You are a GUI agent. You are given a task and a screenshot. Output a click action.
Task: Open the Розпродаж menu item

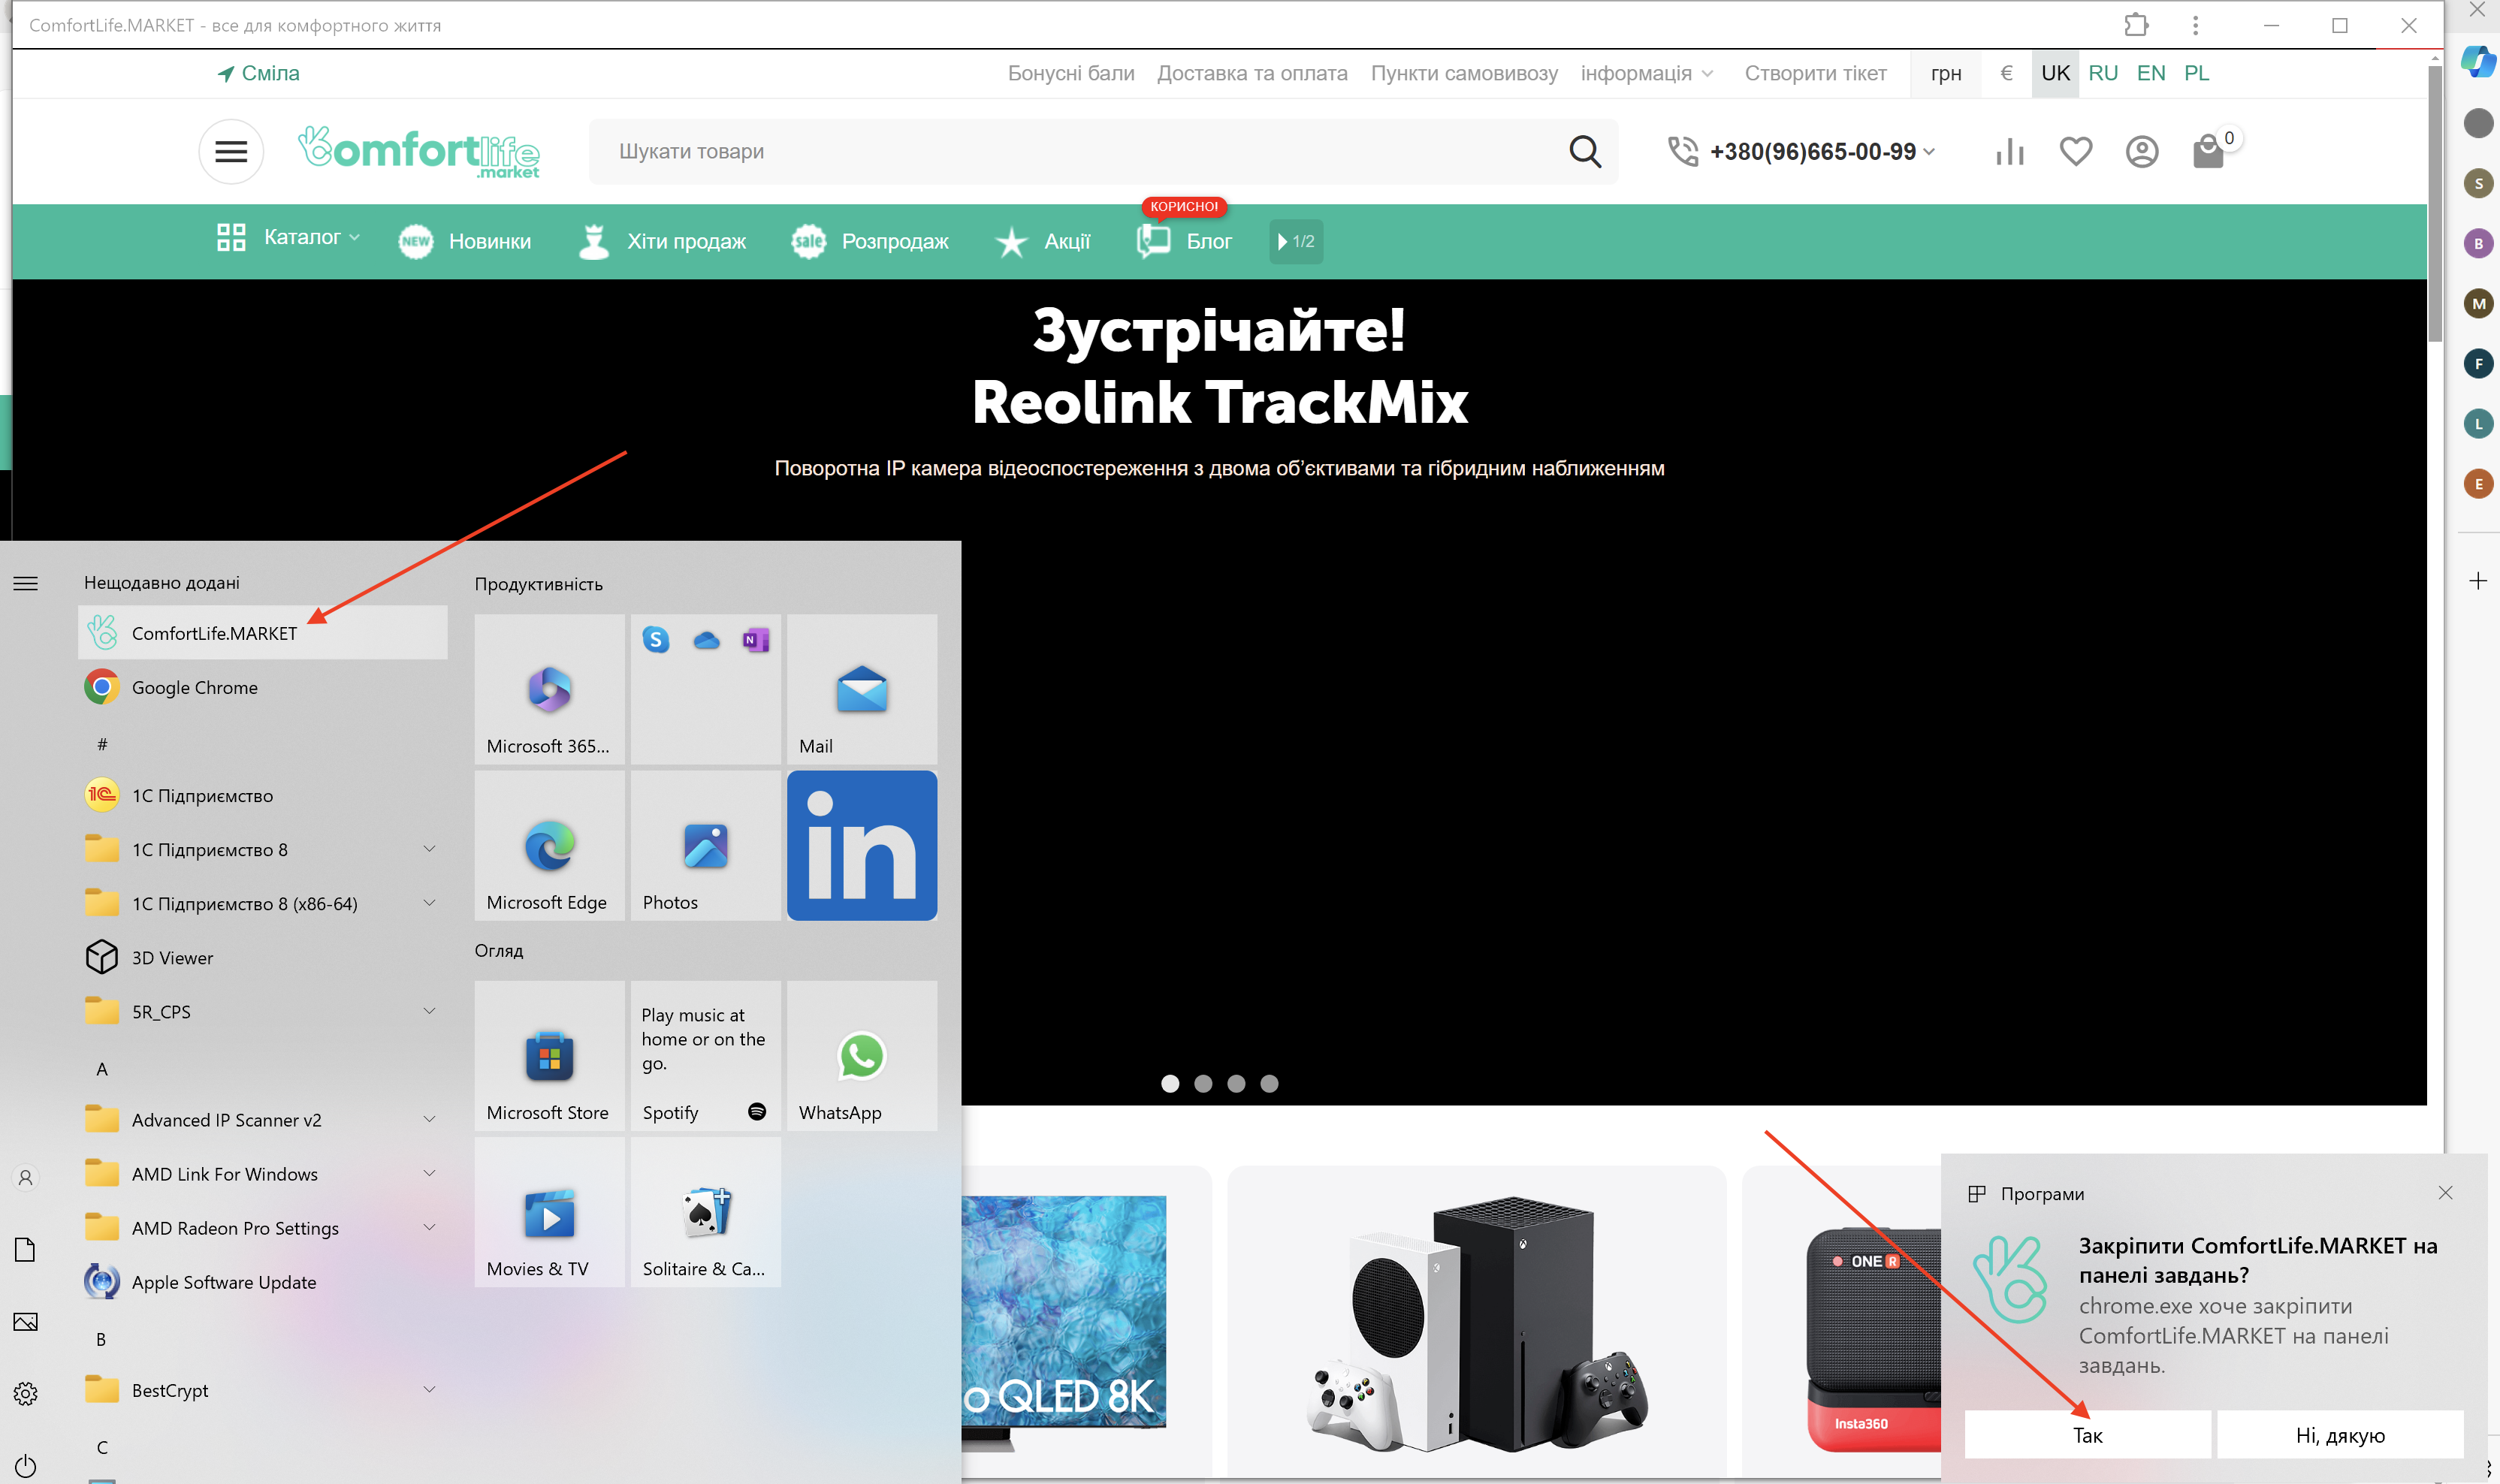[870, 241]
